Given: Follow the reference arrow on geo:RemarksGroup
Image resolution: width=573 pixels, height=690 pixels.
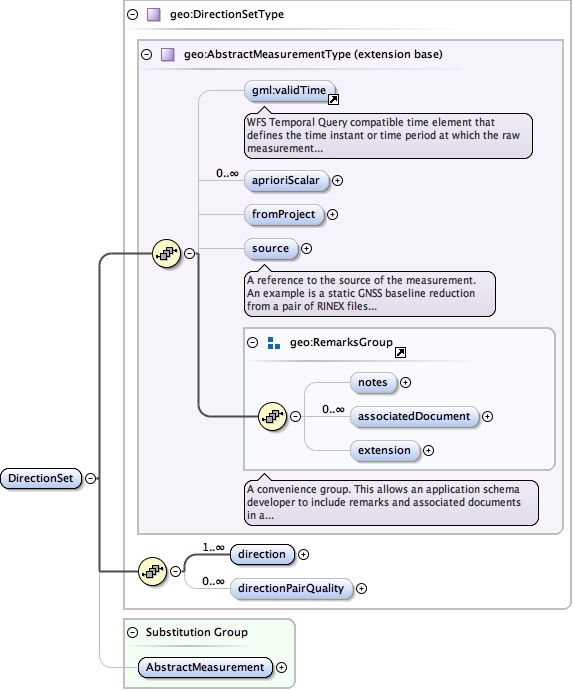Looking at the screenshot, I should (x=400, y=352).
